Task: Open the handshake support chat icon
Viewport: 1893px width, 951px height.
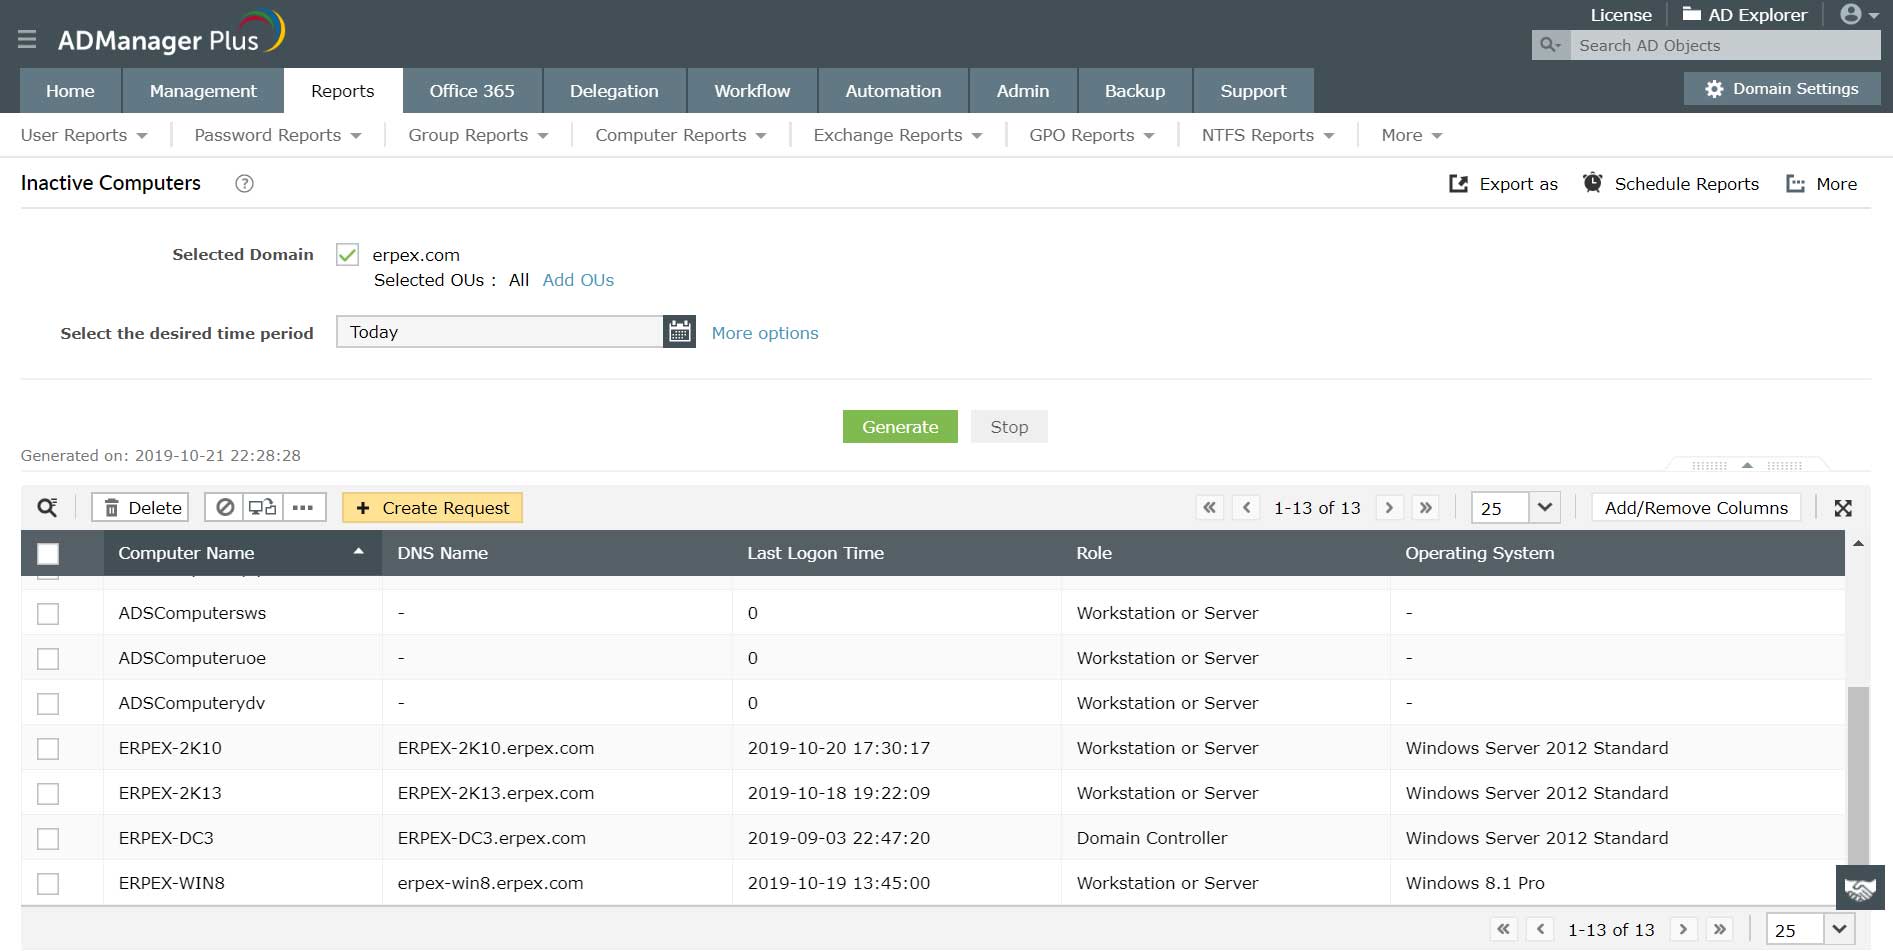Action: pos(1860,888)
